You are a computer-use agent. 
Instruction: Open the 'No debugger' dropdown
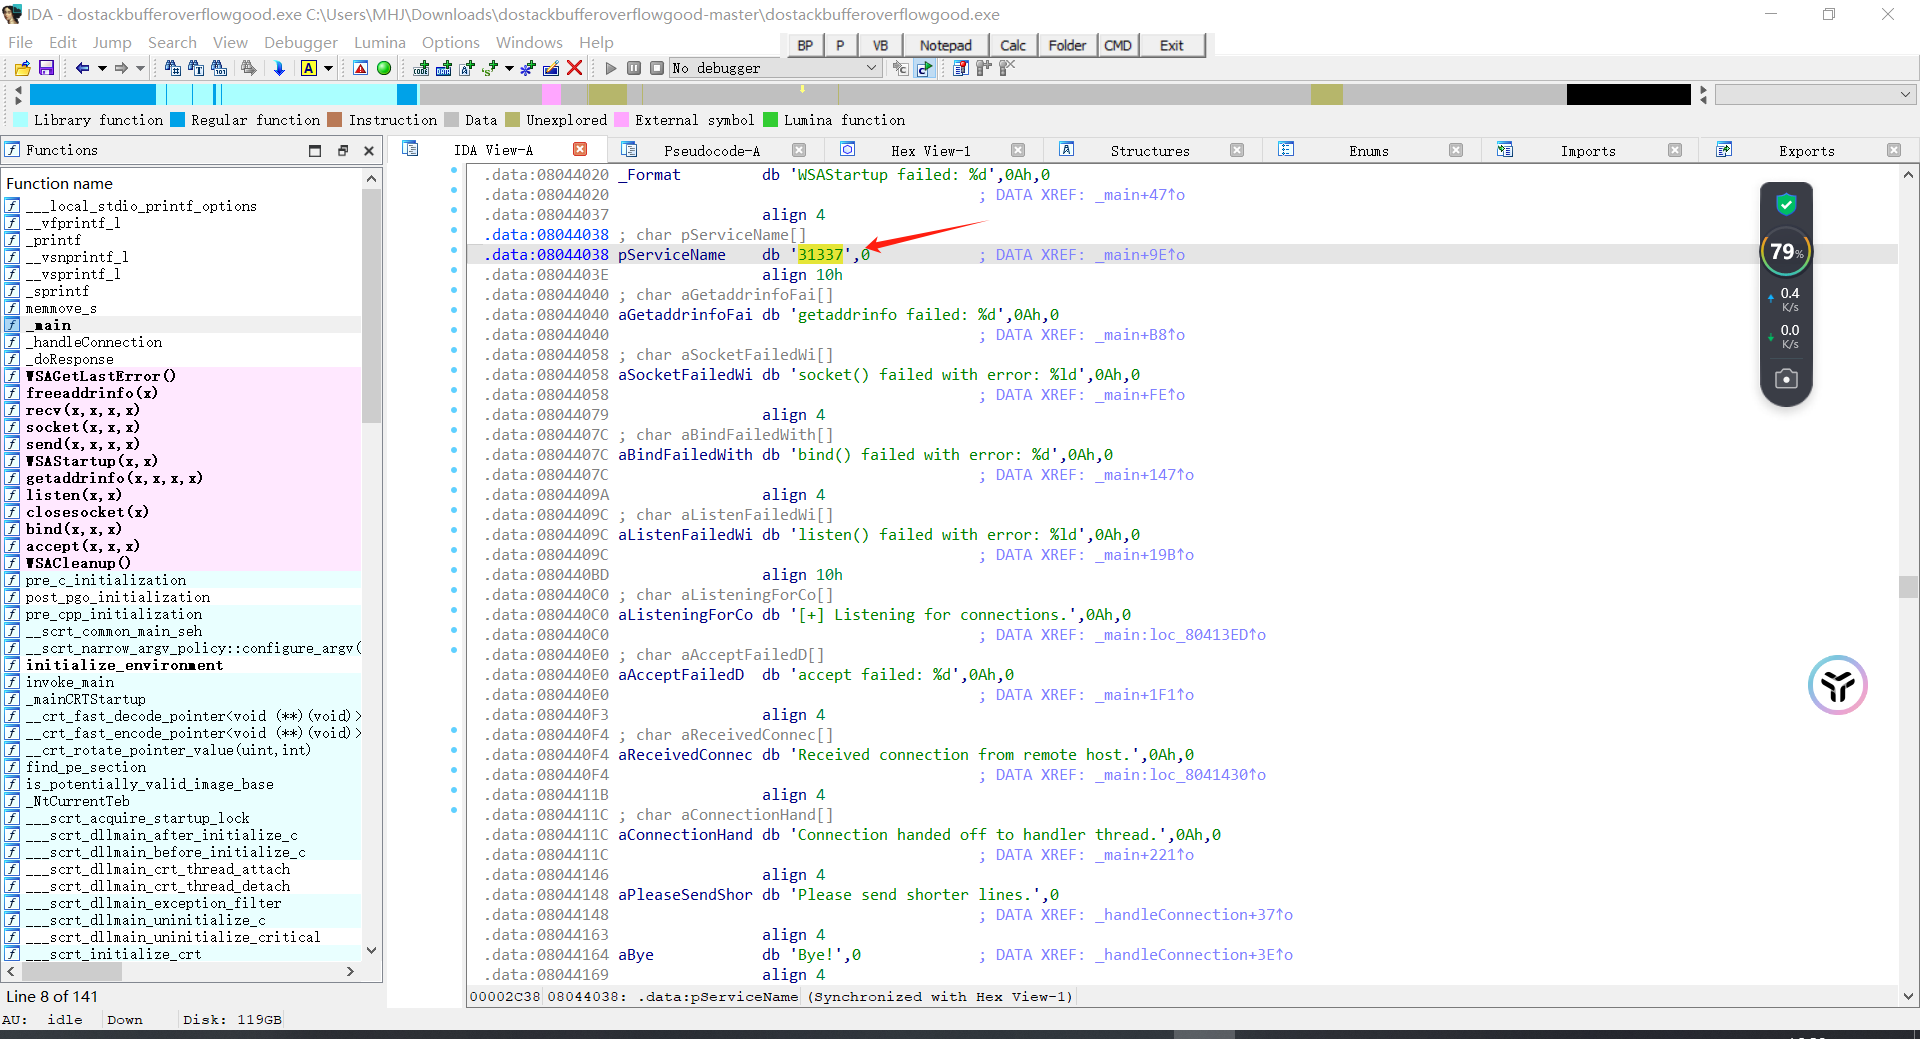(x=871, y=68)
